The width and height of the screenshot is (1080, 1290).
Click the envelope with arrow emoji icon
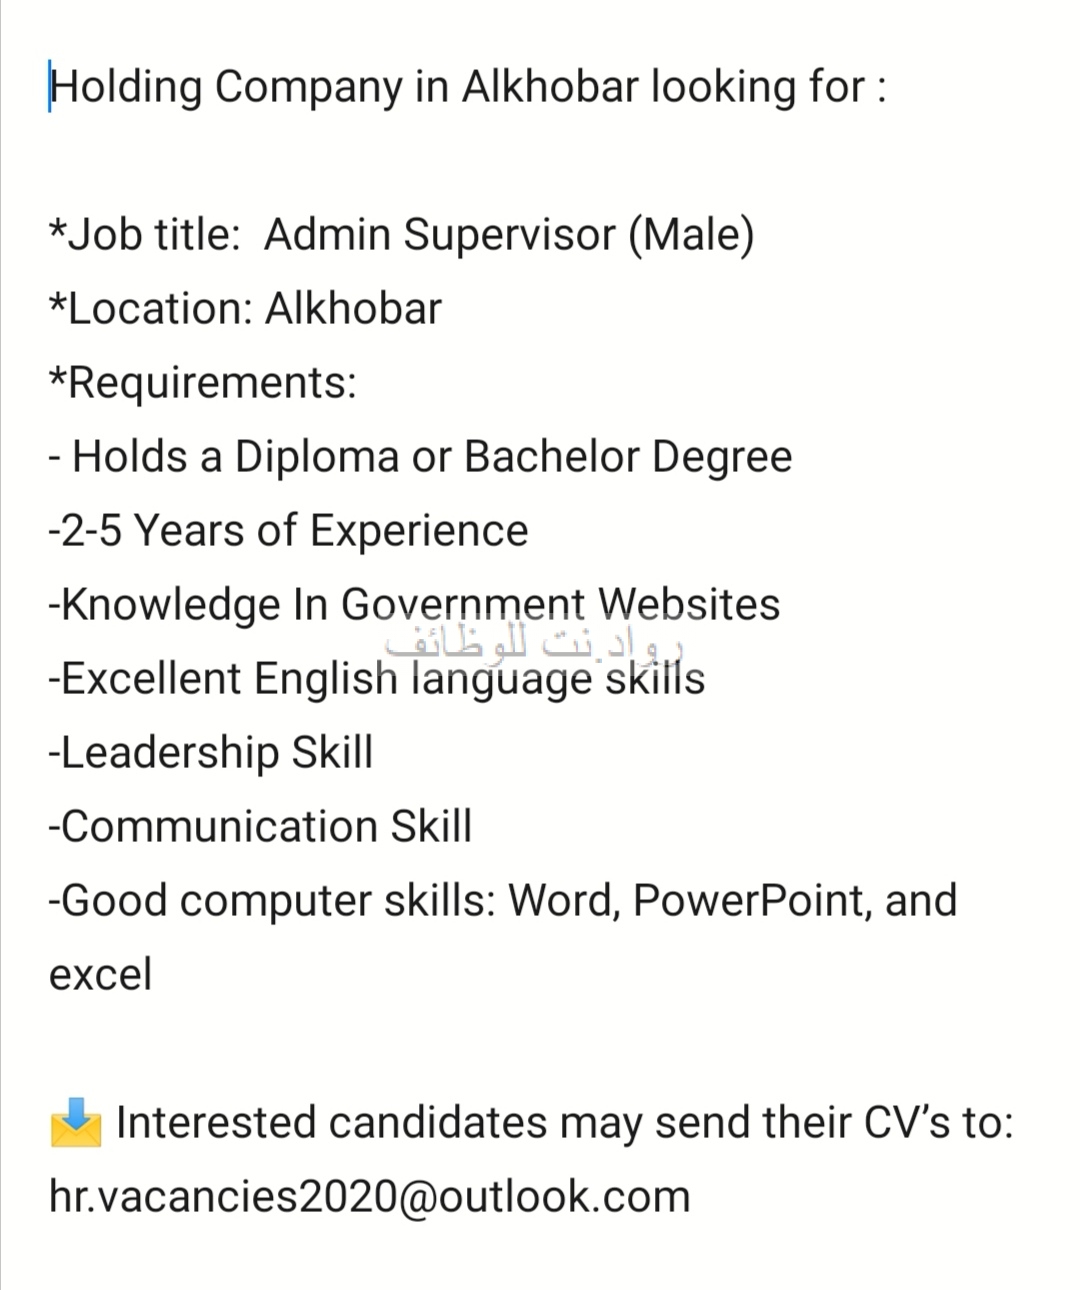tap(75, 1123)
